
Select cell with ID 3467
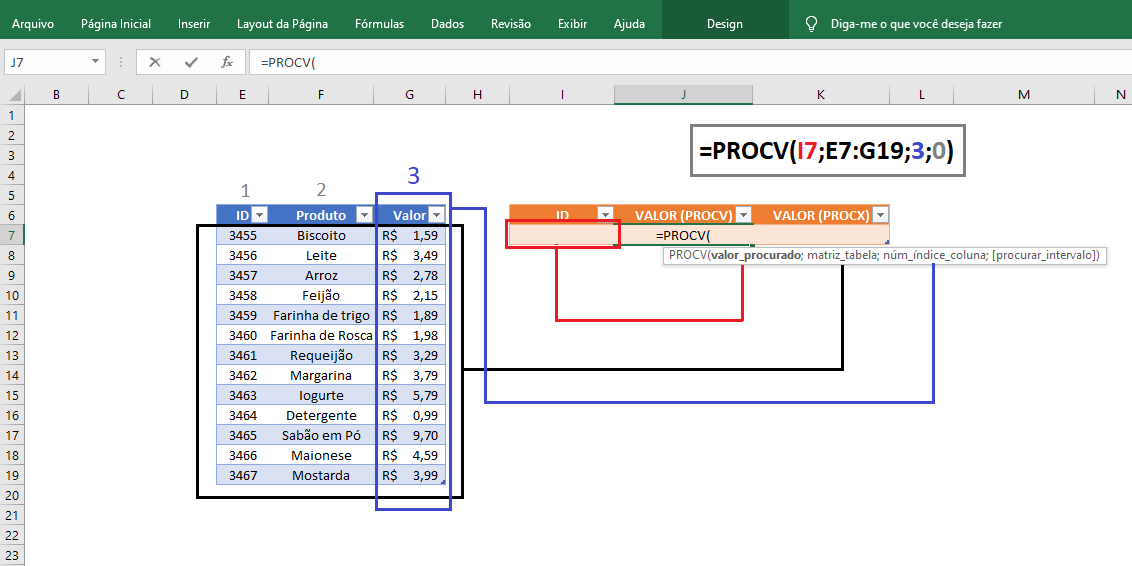point(242,475)
